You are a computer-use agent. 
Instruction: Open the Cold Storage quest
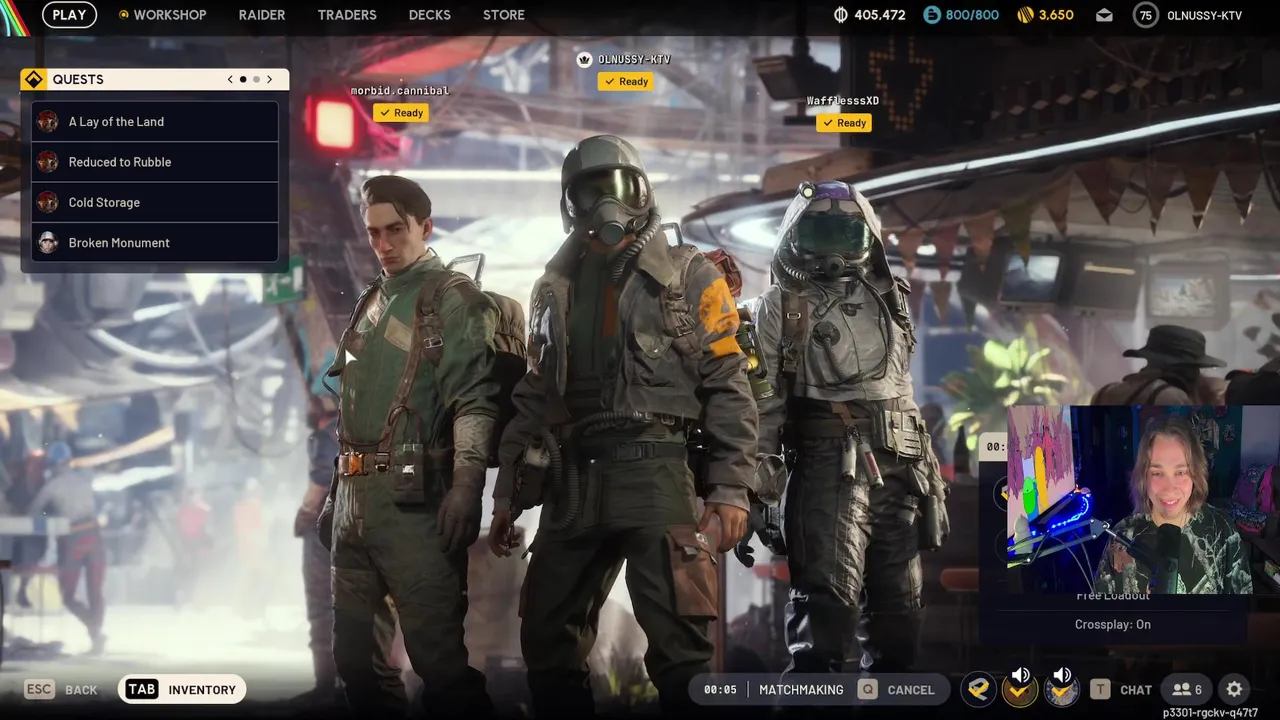pyautogui.click(x=155, y=202)
